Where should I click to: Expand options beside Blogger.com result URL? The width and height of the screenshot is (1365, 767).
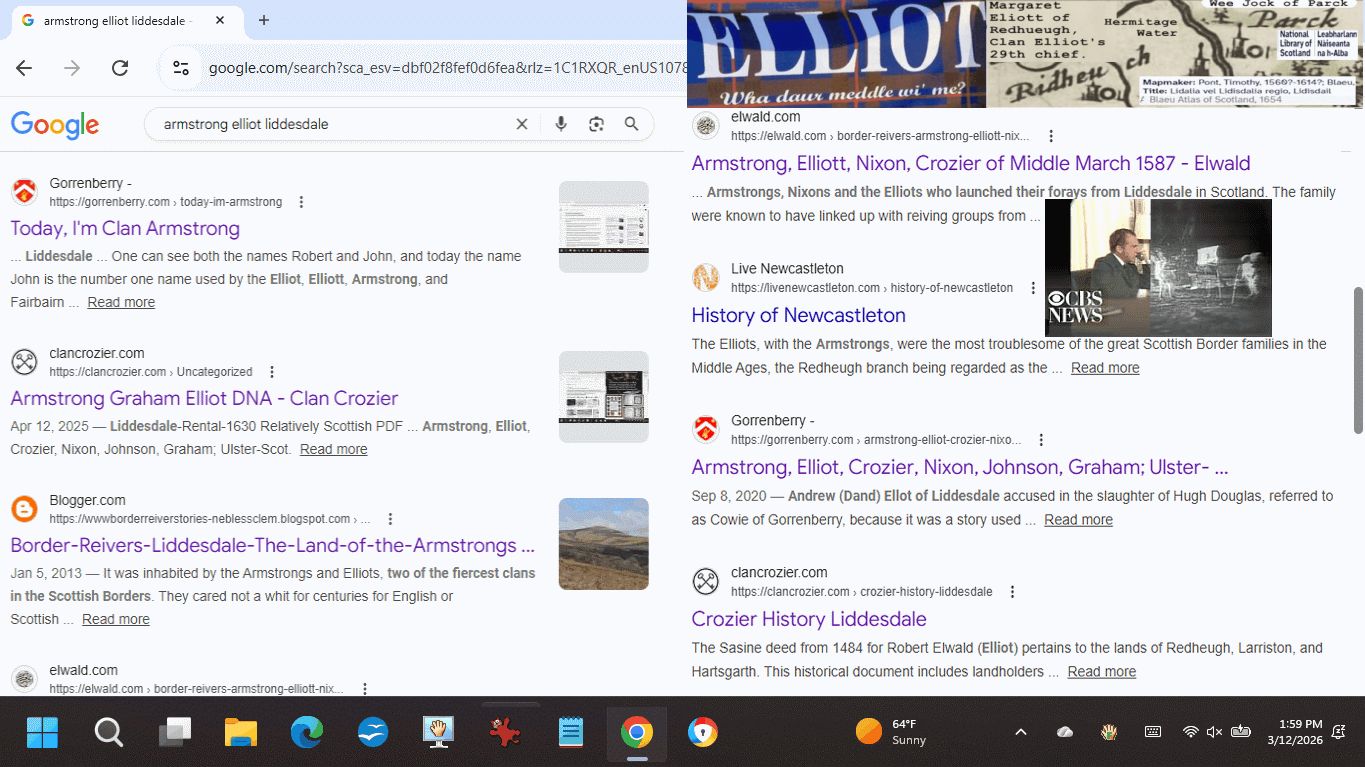point(390,519)
